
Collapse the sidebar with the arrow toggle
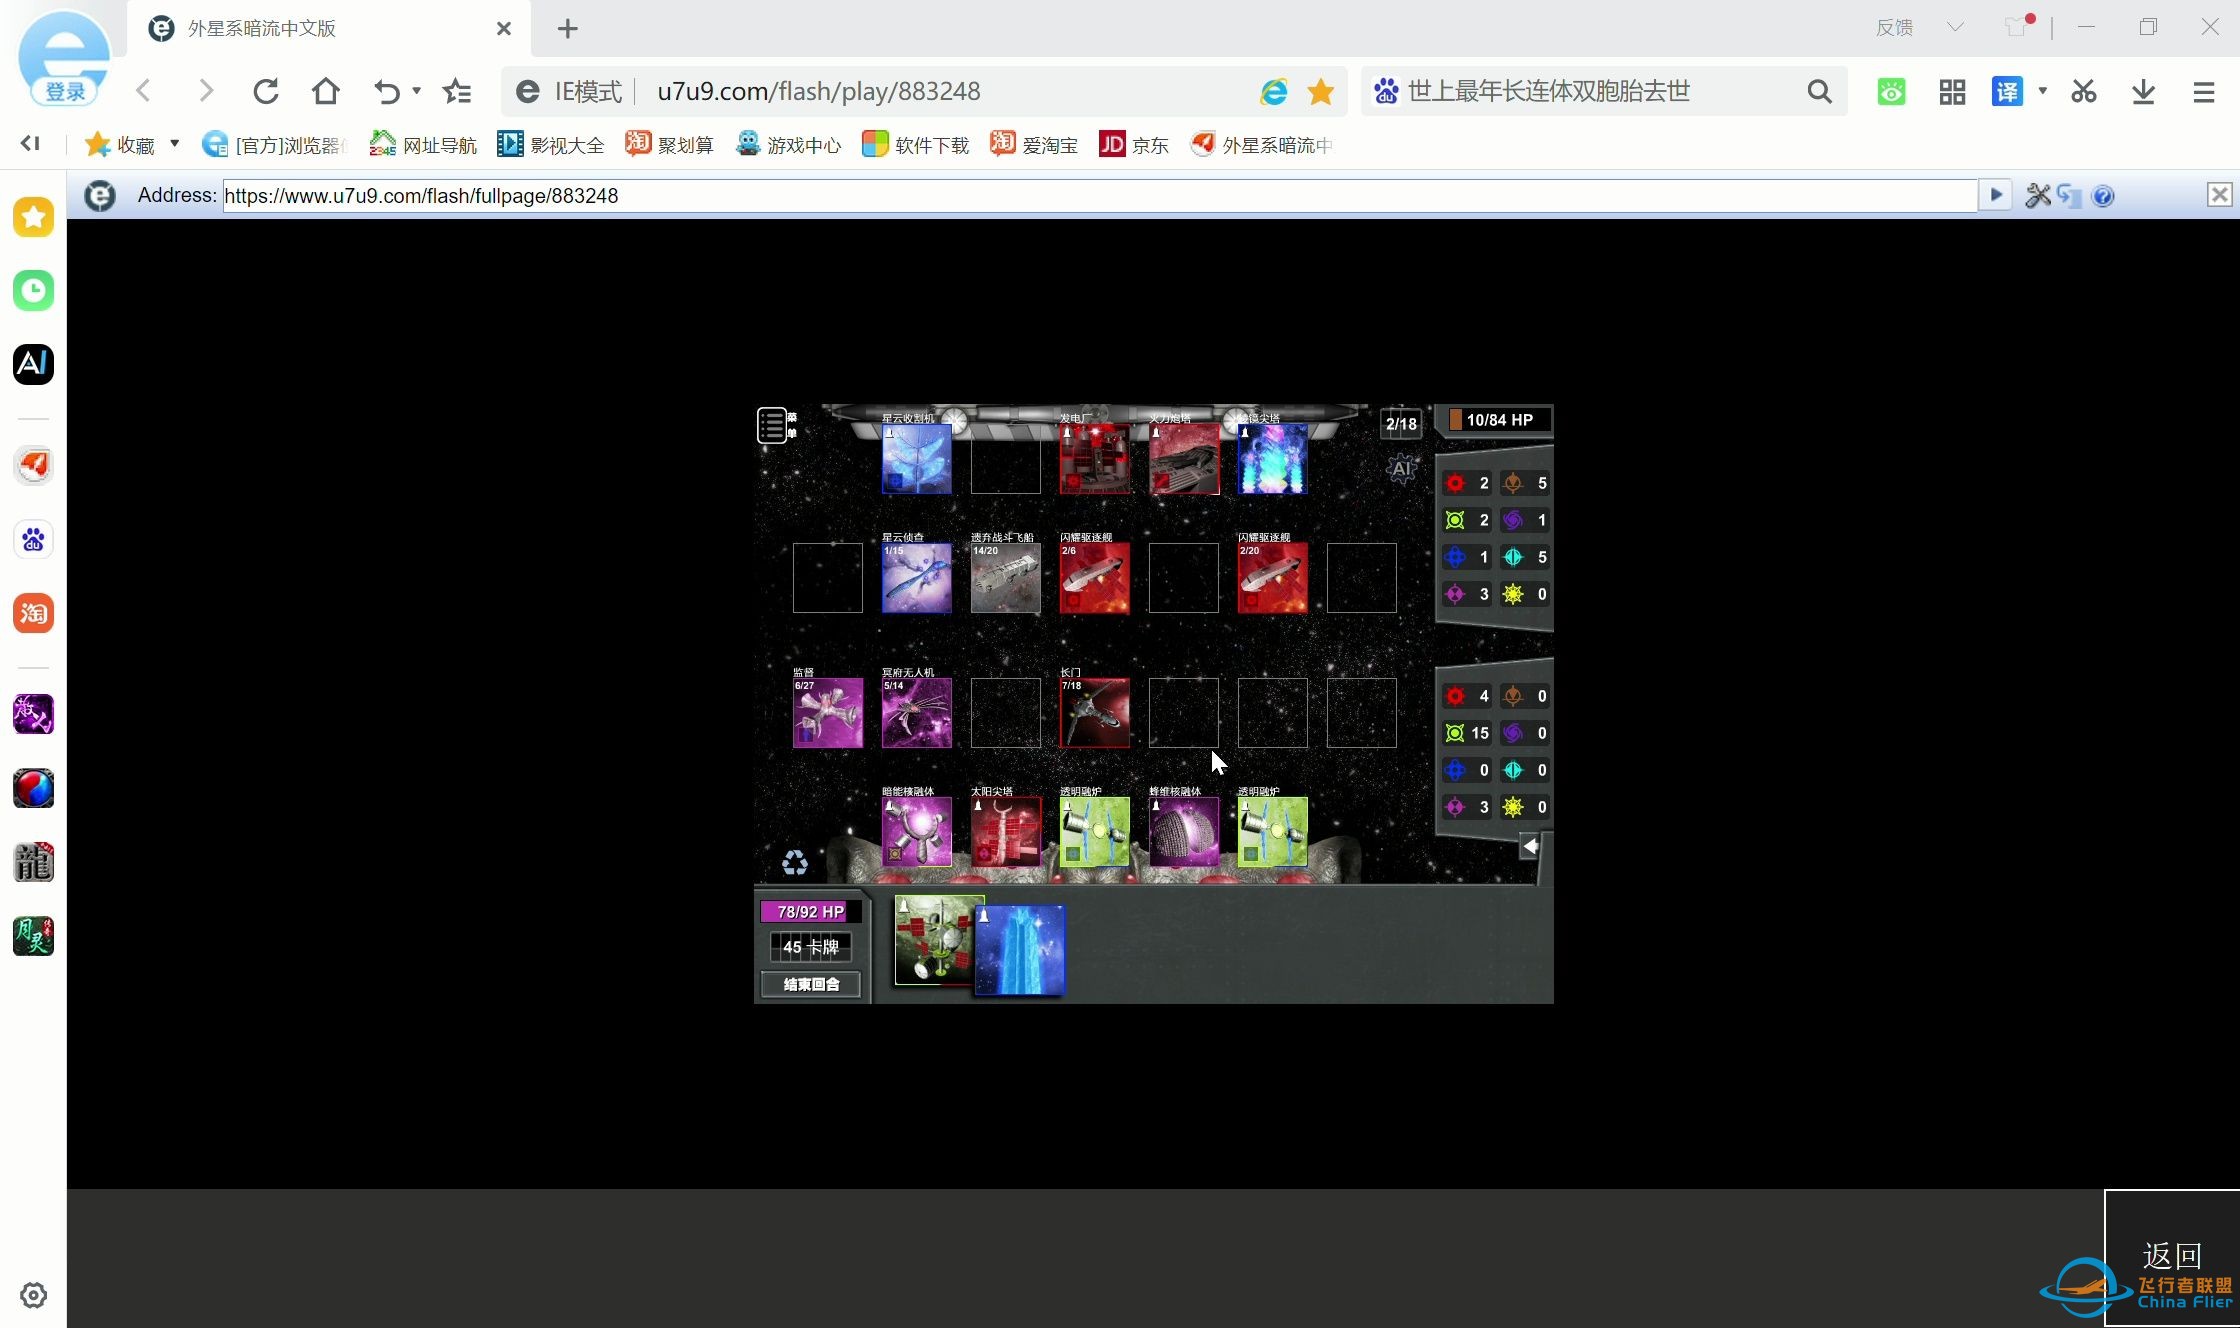[x=30, y=144]
